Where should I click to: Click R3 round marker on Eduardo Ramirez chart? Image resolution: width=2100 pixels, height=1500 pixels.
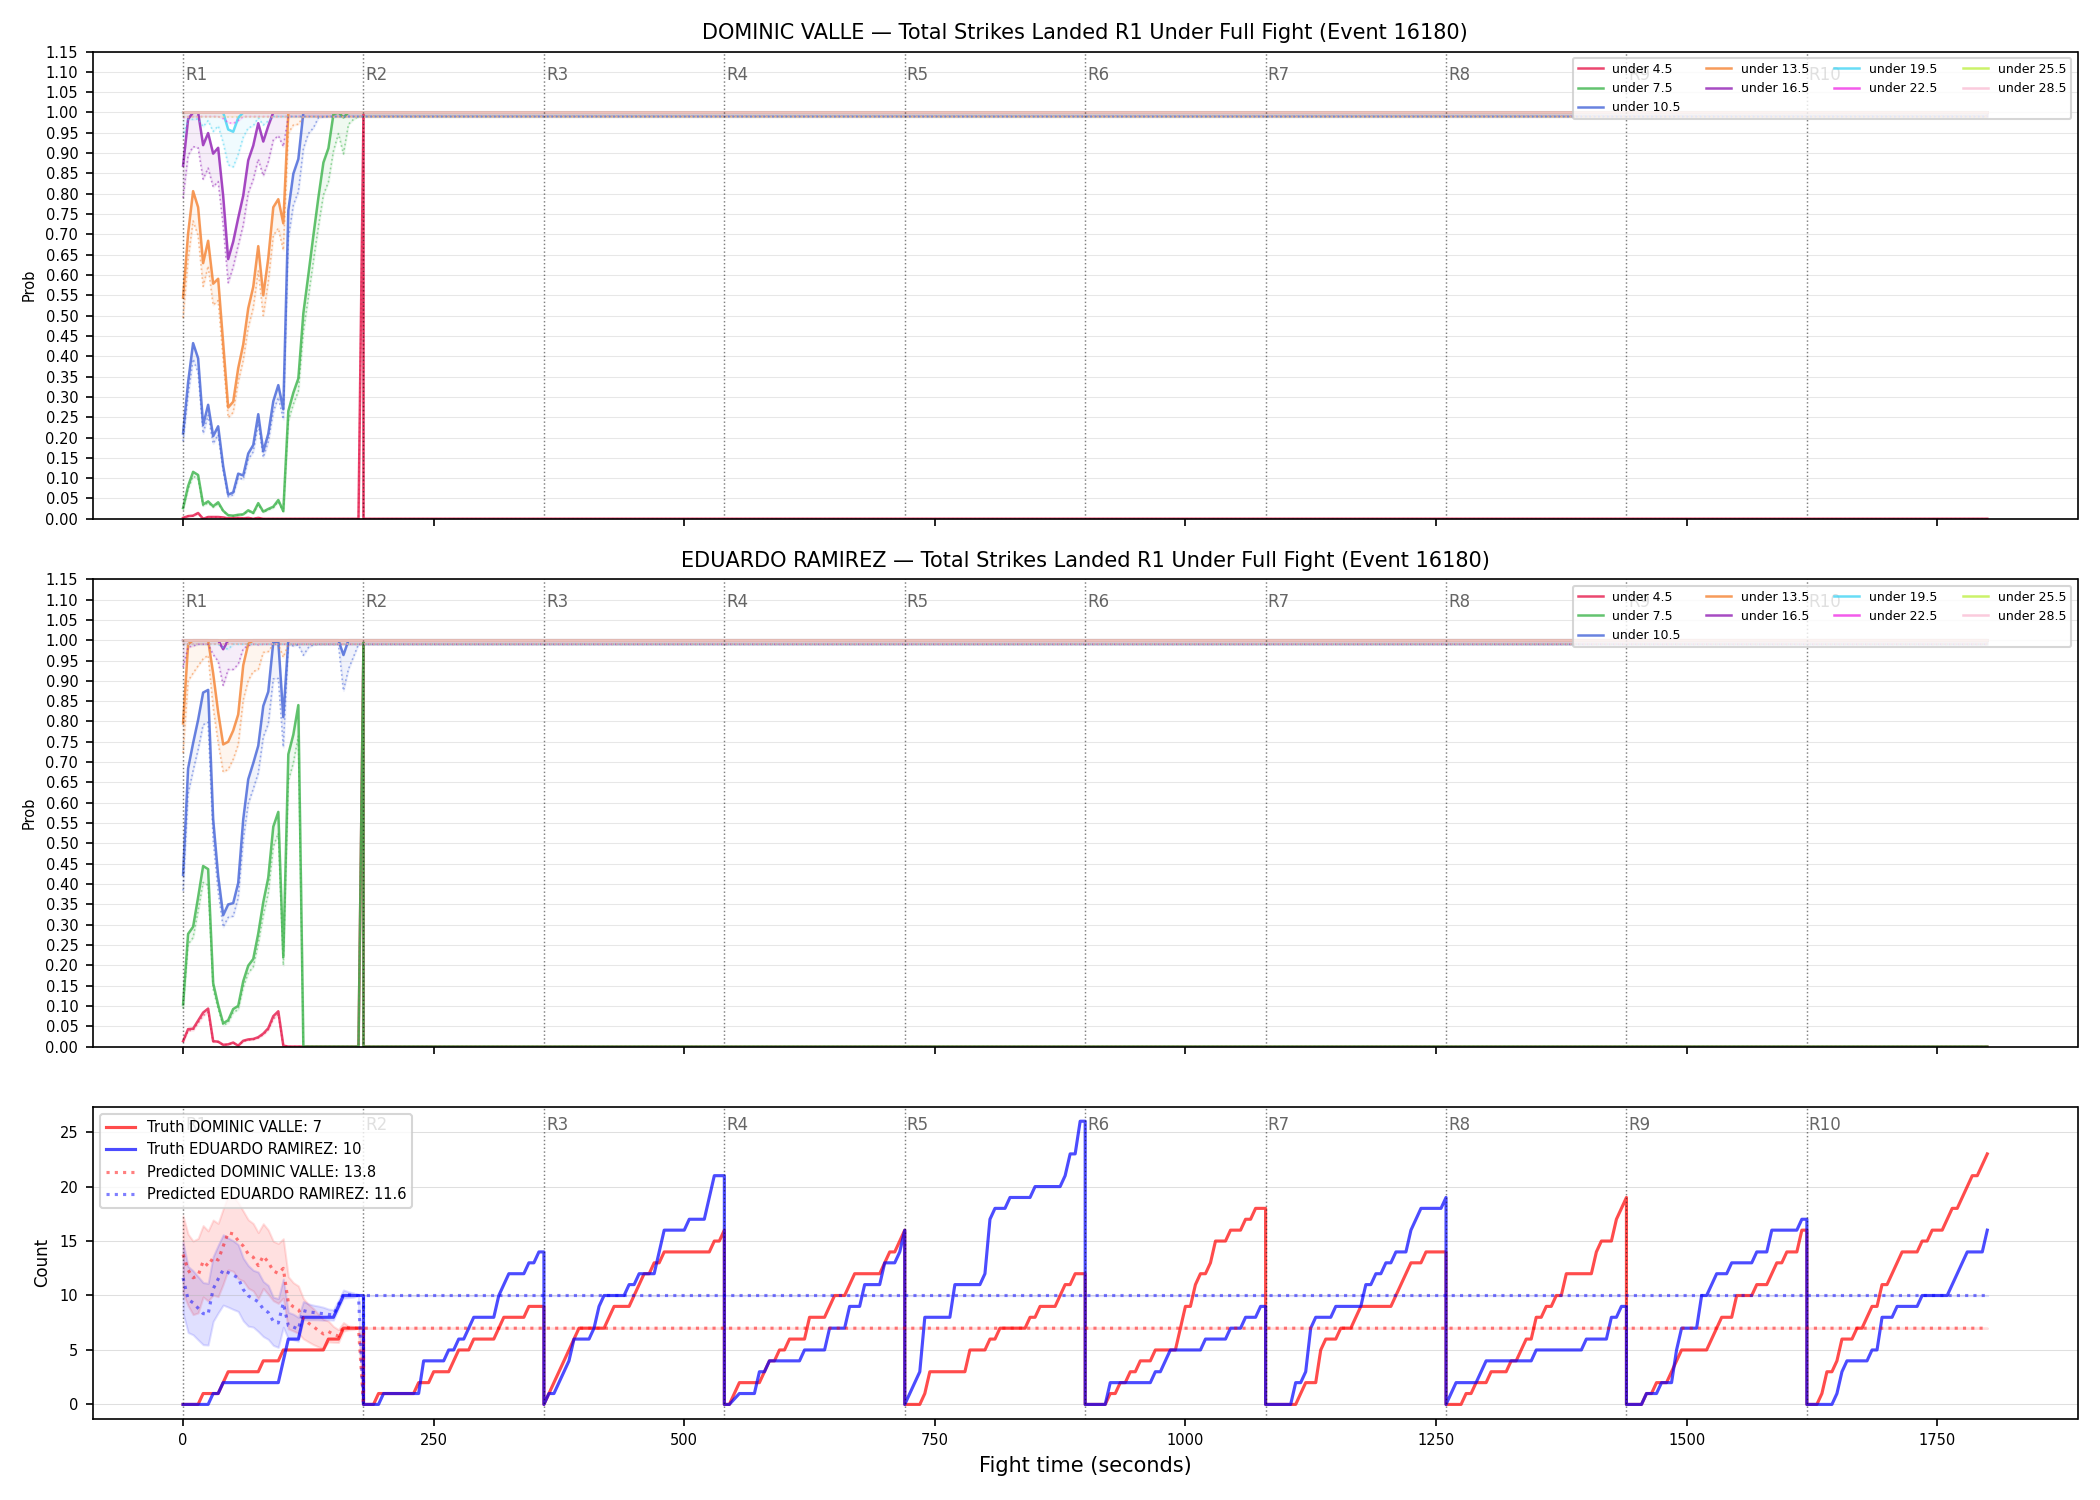click(557, 601)
